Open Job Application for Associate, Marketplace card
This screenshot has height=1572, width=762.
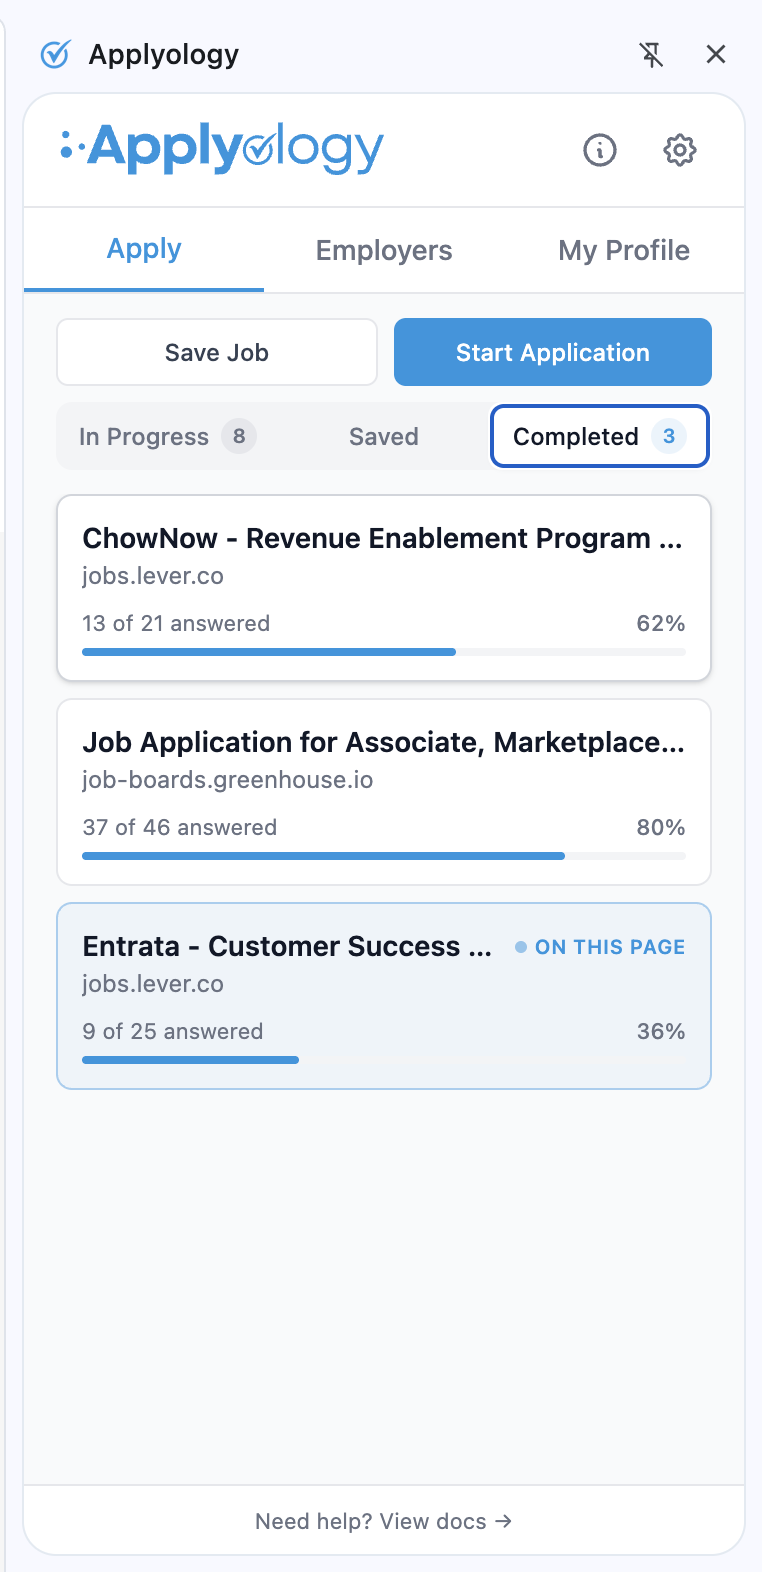(384, 792)
